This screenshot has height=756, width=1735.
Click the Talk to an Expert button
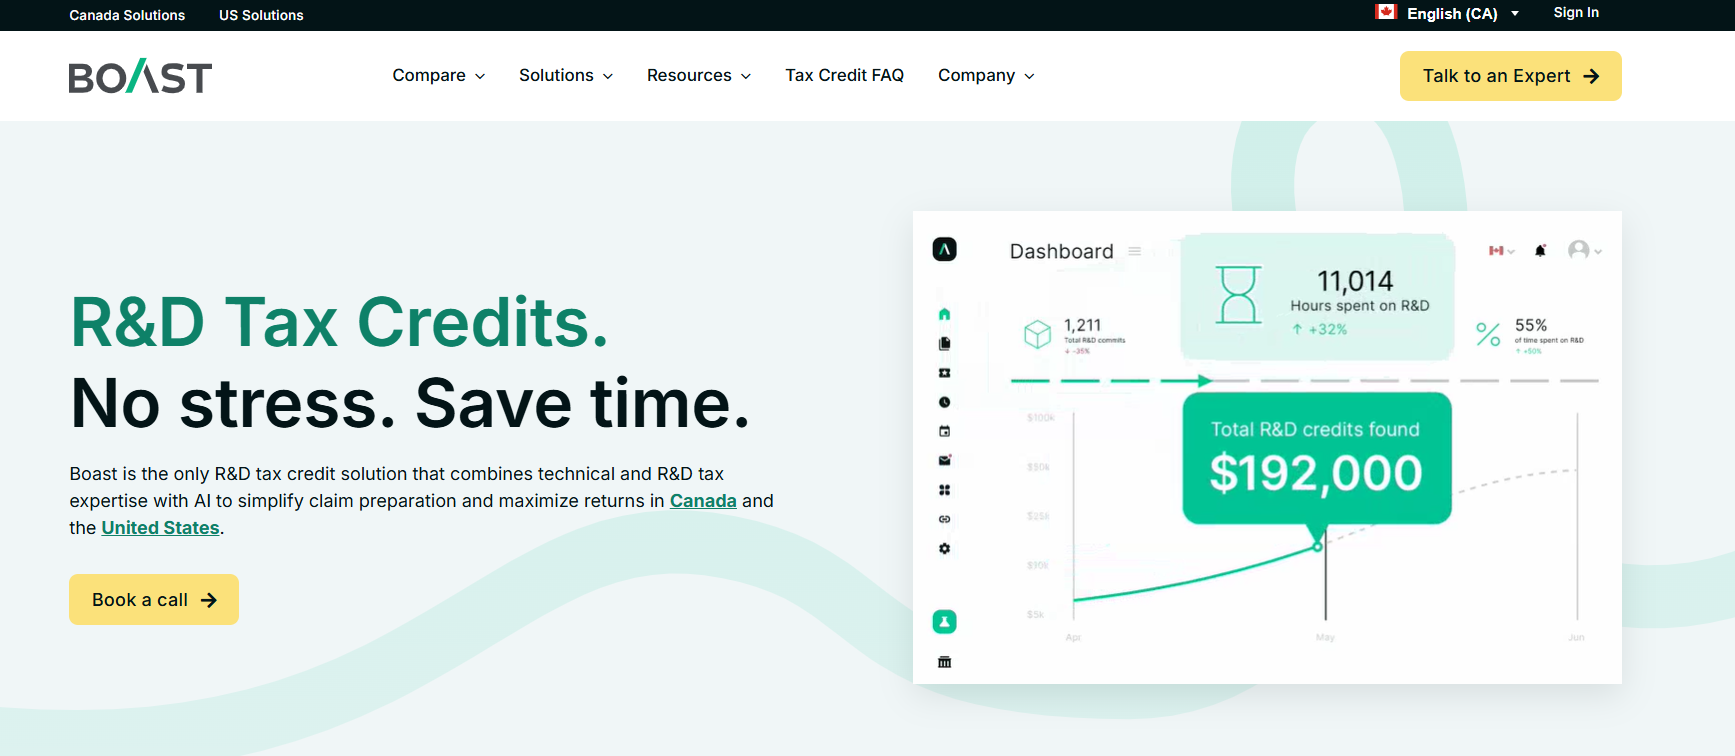point(1510,76)
